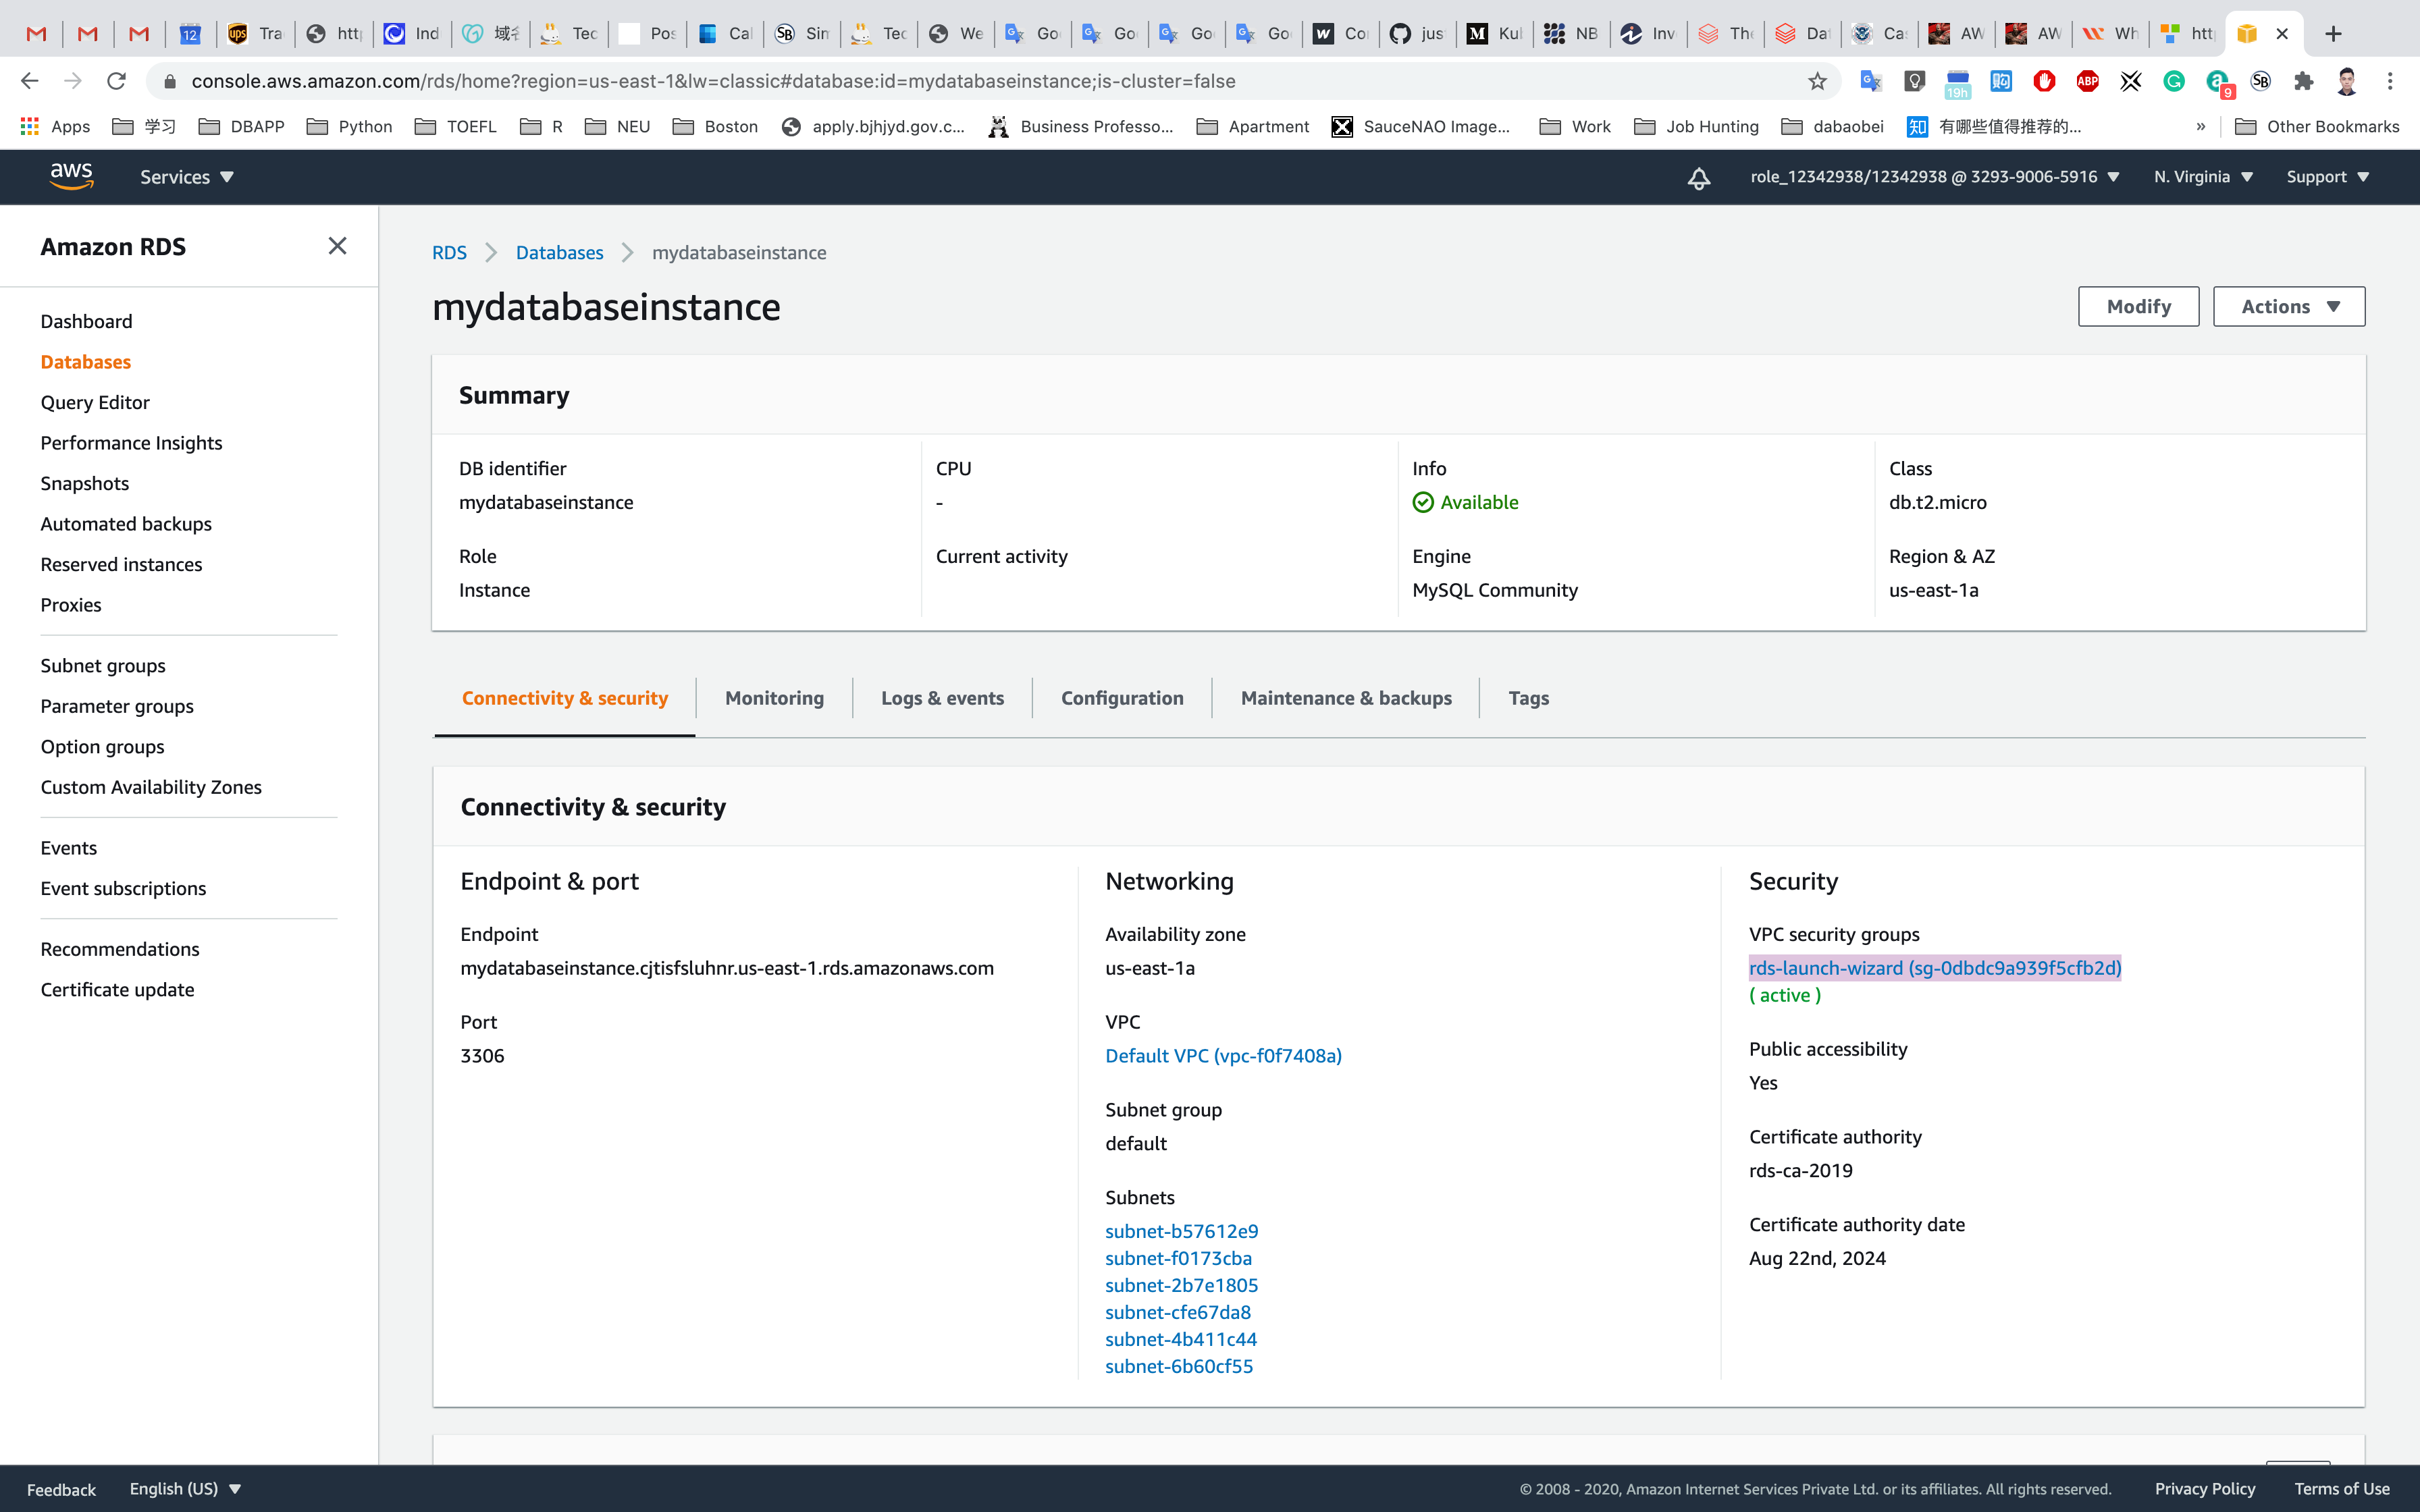Screen dimensions: 2420x1512
Task: Switch to the Monitoring tab
Action: (x=774, y=698)
